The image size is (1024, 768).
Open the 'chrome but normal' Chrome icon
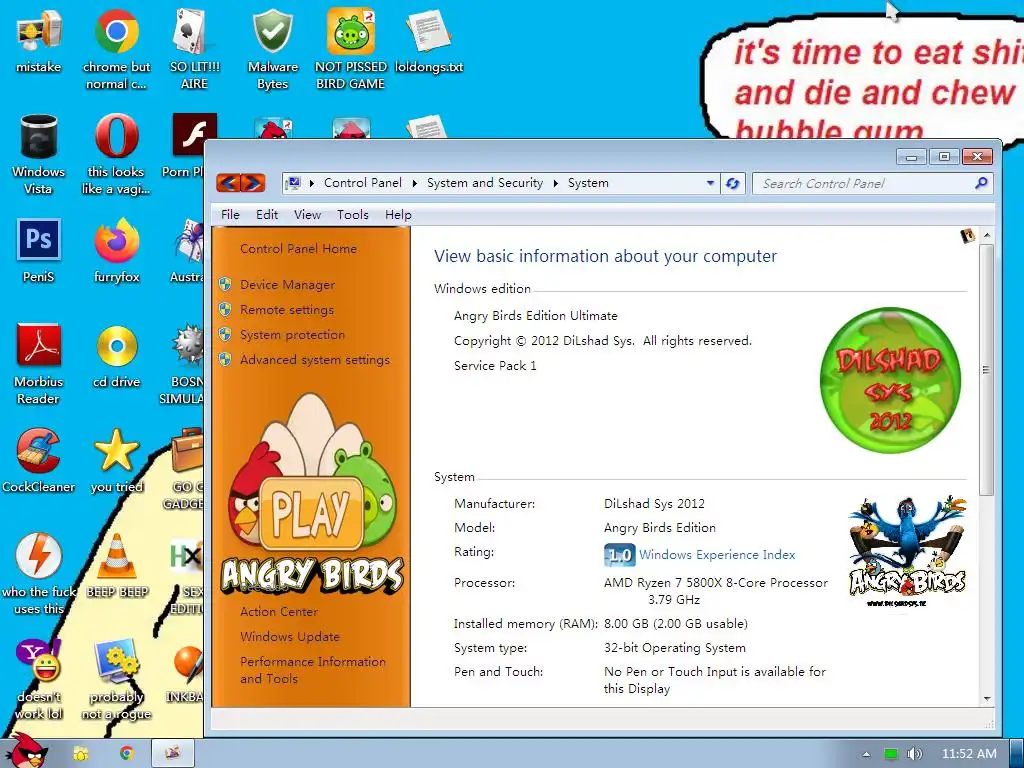(x=116, y=50)
